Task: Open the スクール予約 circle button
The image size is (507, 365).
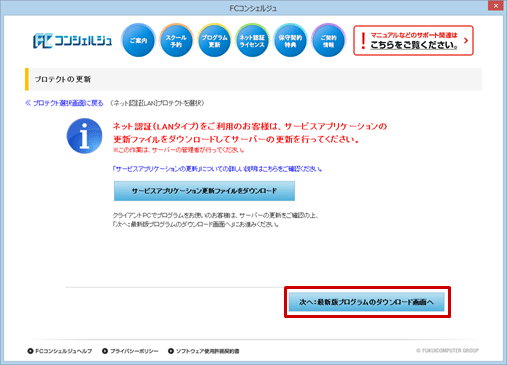Action: pyautogui.click(x=176, y=40)
